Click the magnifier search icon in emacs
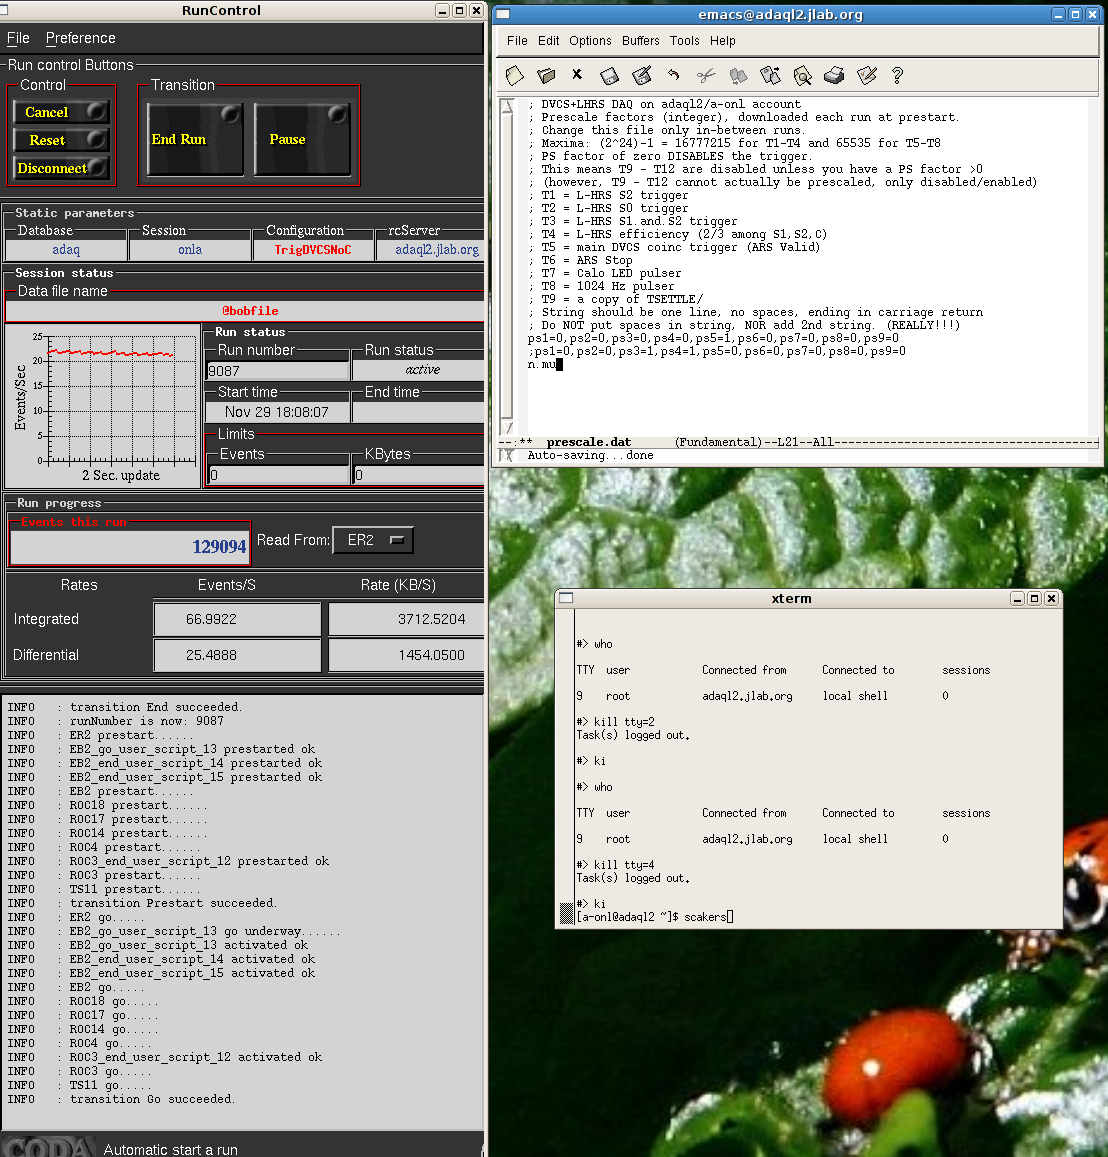The width and height of the screenshot is (1108, 1157). [x=803, y=75]
